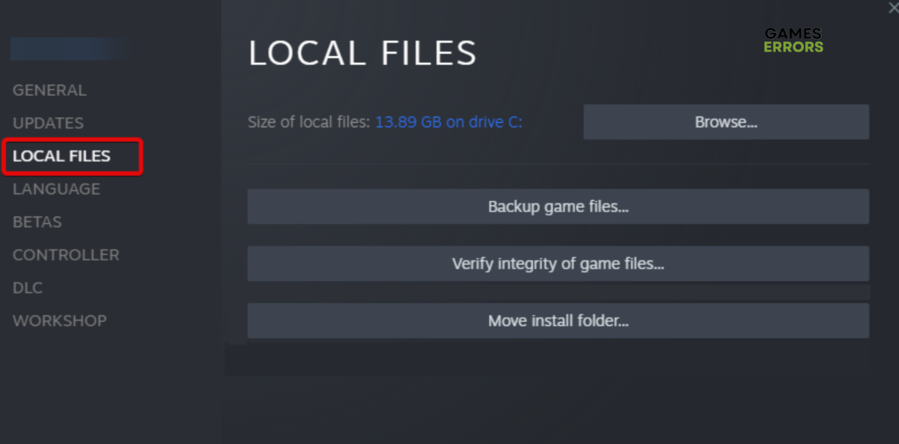Click the white GAMES watermark word
Viewport: 899px width, 444px height.
point(794,33)
